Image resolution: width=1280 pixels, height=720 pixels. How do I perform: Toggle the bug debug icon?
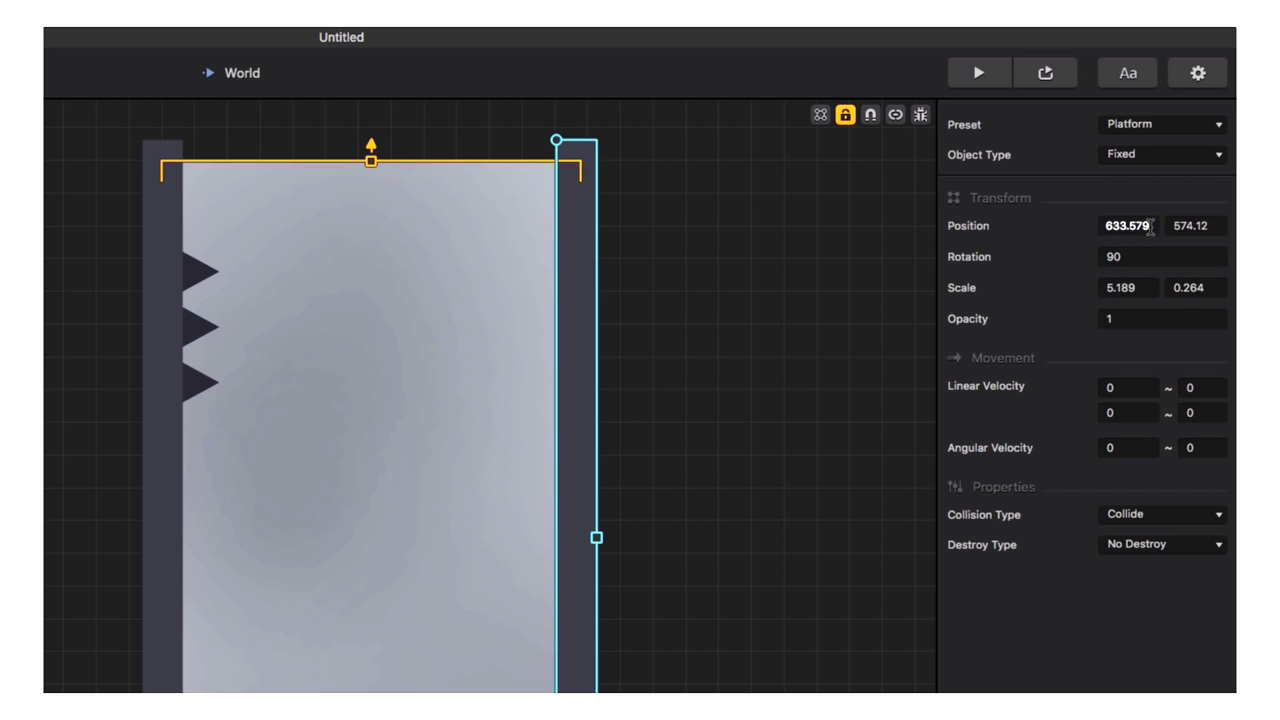pos(920,114)
